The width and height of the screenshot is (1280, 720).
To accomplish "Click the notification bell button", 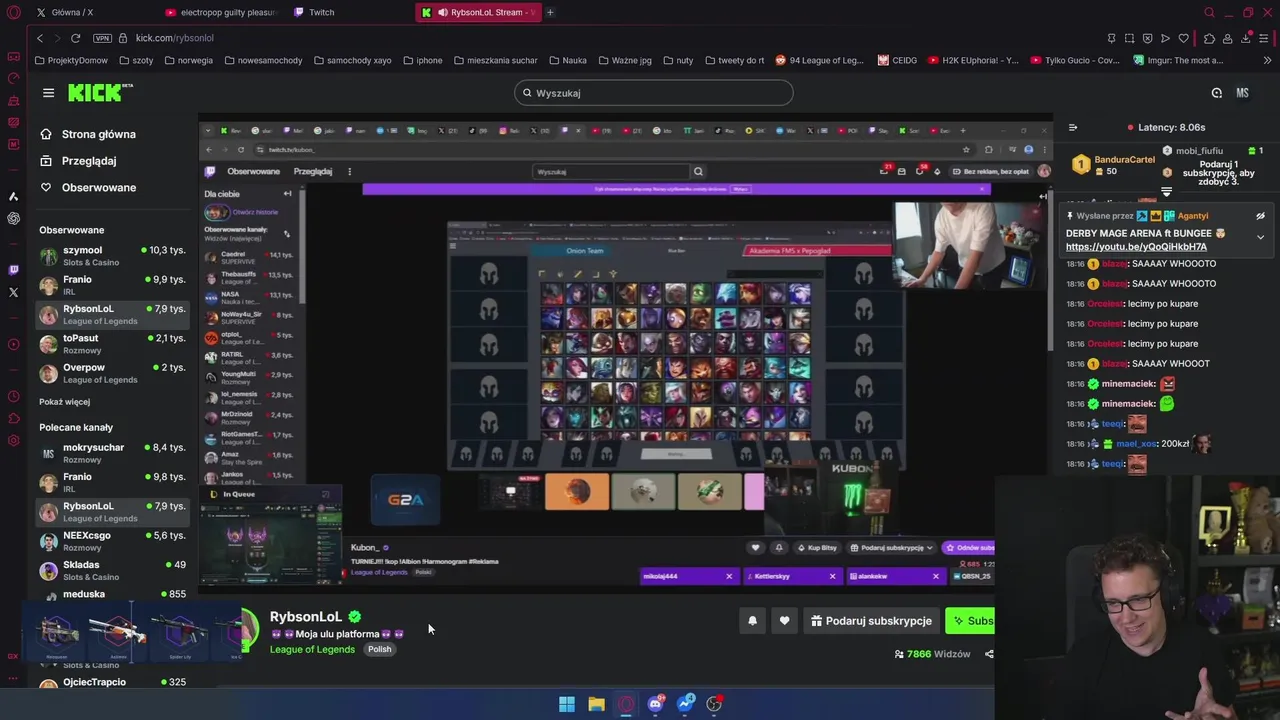I will (752, 621).
